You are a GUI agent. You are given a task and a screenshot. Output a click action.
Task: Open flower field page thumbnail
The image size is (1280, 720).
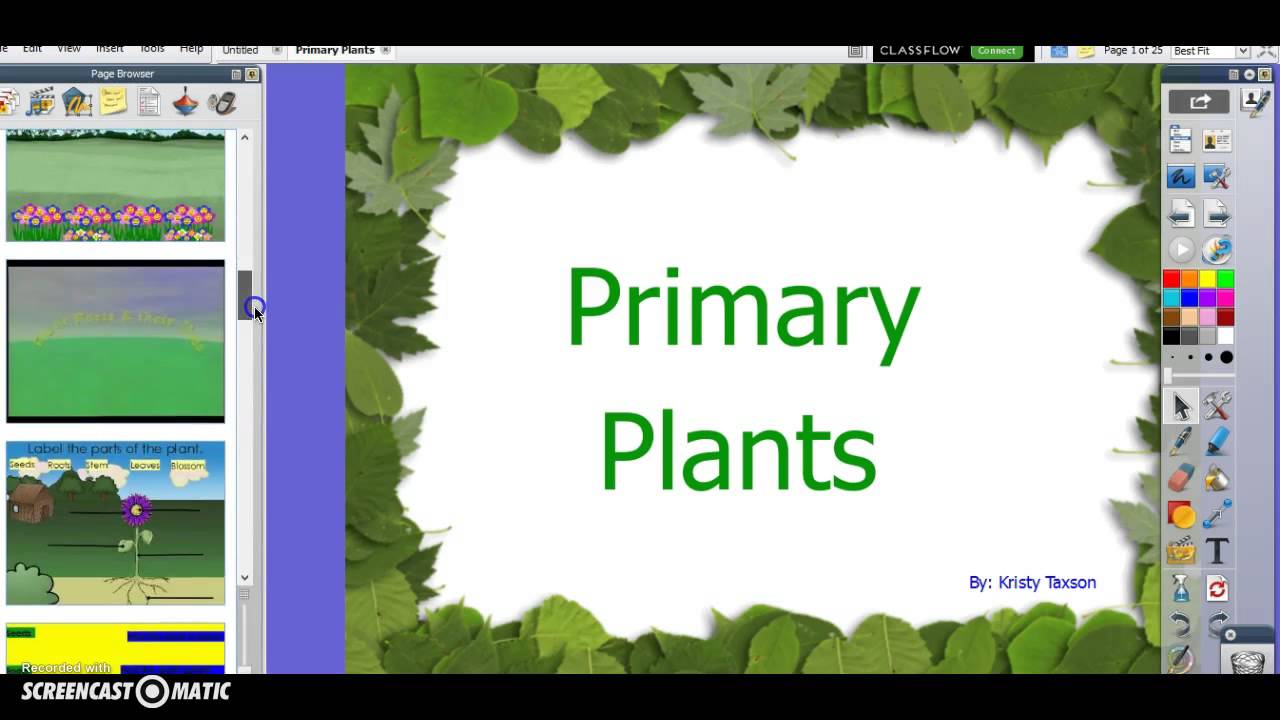(115, 185)
